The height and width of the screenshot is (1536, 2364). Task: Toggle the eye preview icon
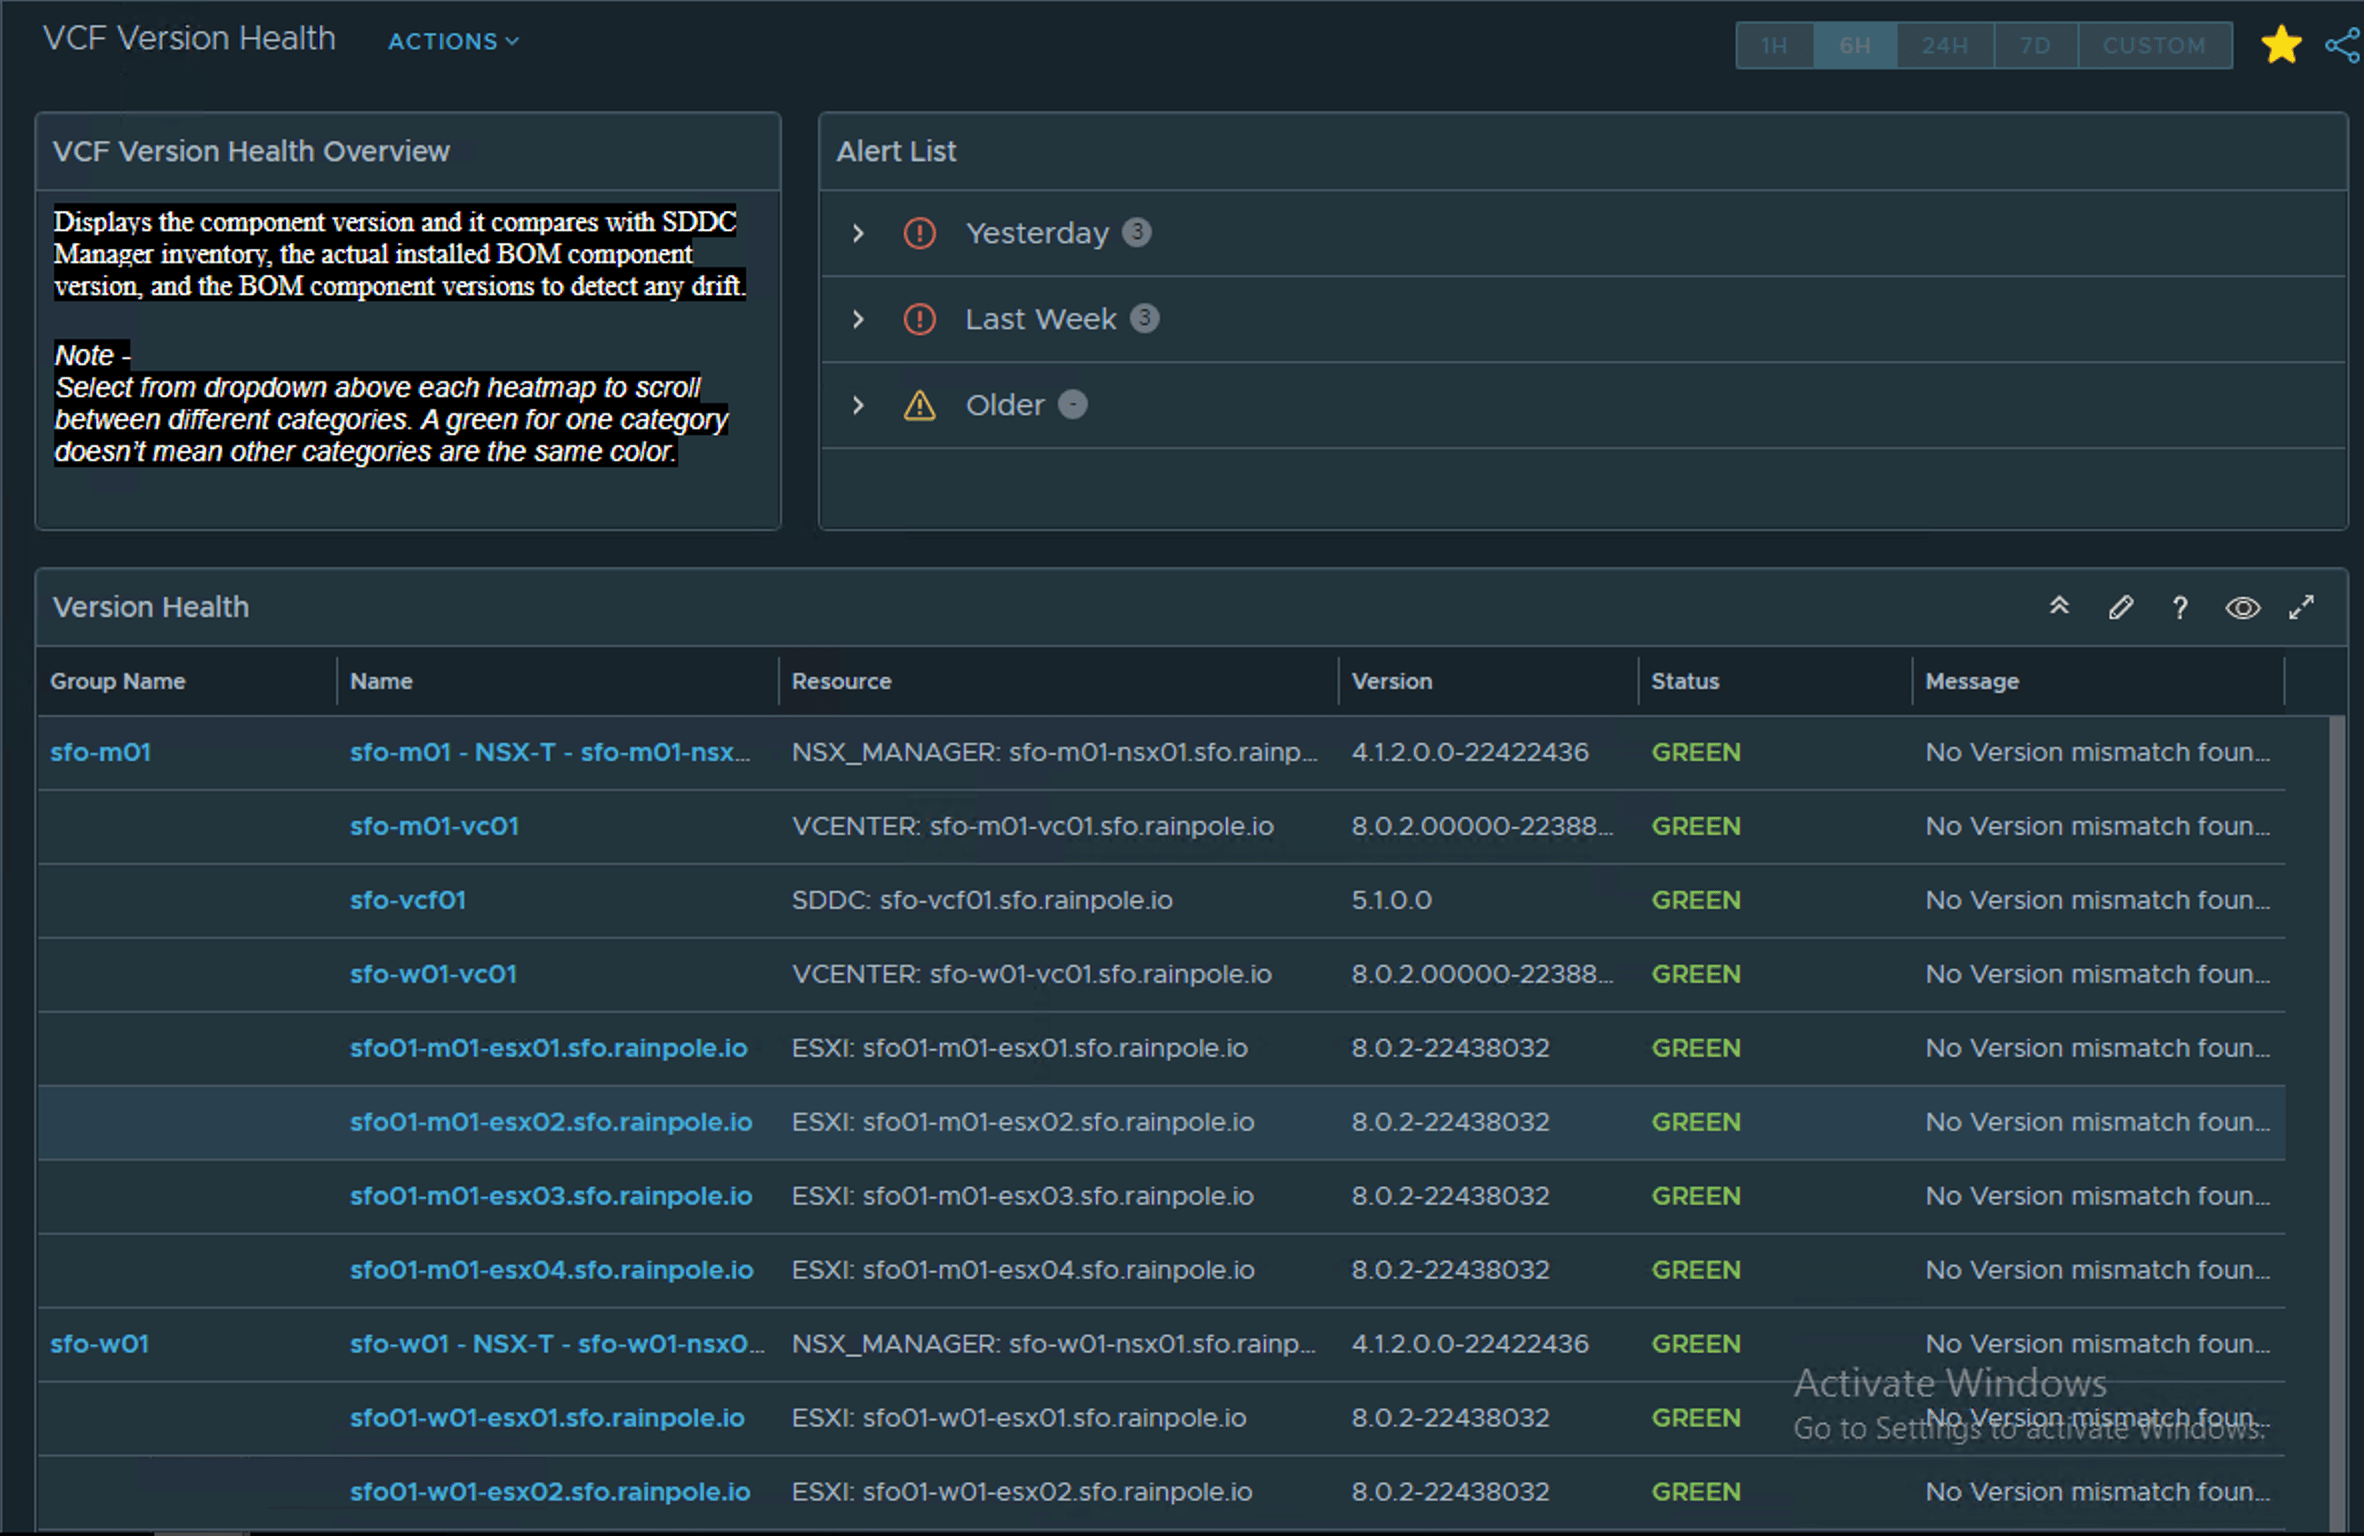tap(2242, 607)
